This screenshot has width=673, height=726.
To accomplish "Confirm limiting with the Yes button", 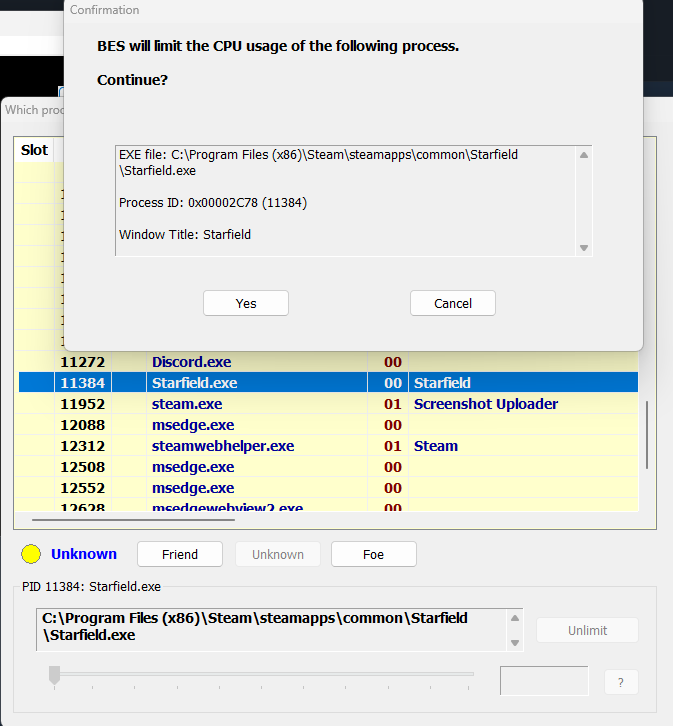I will click(246, 303).
